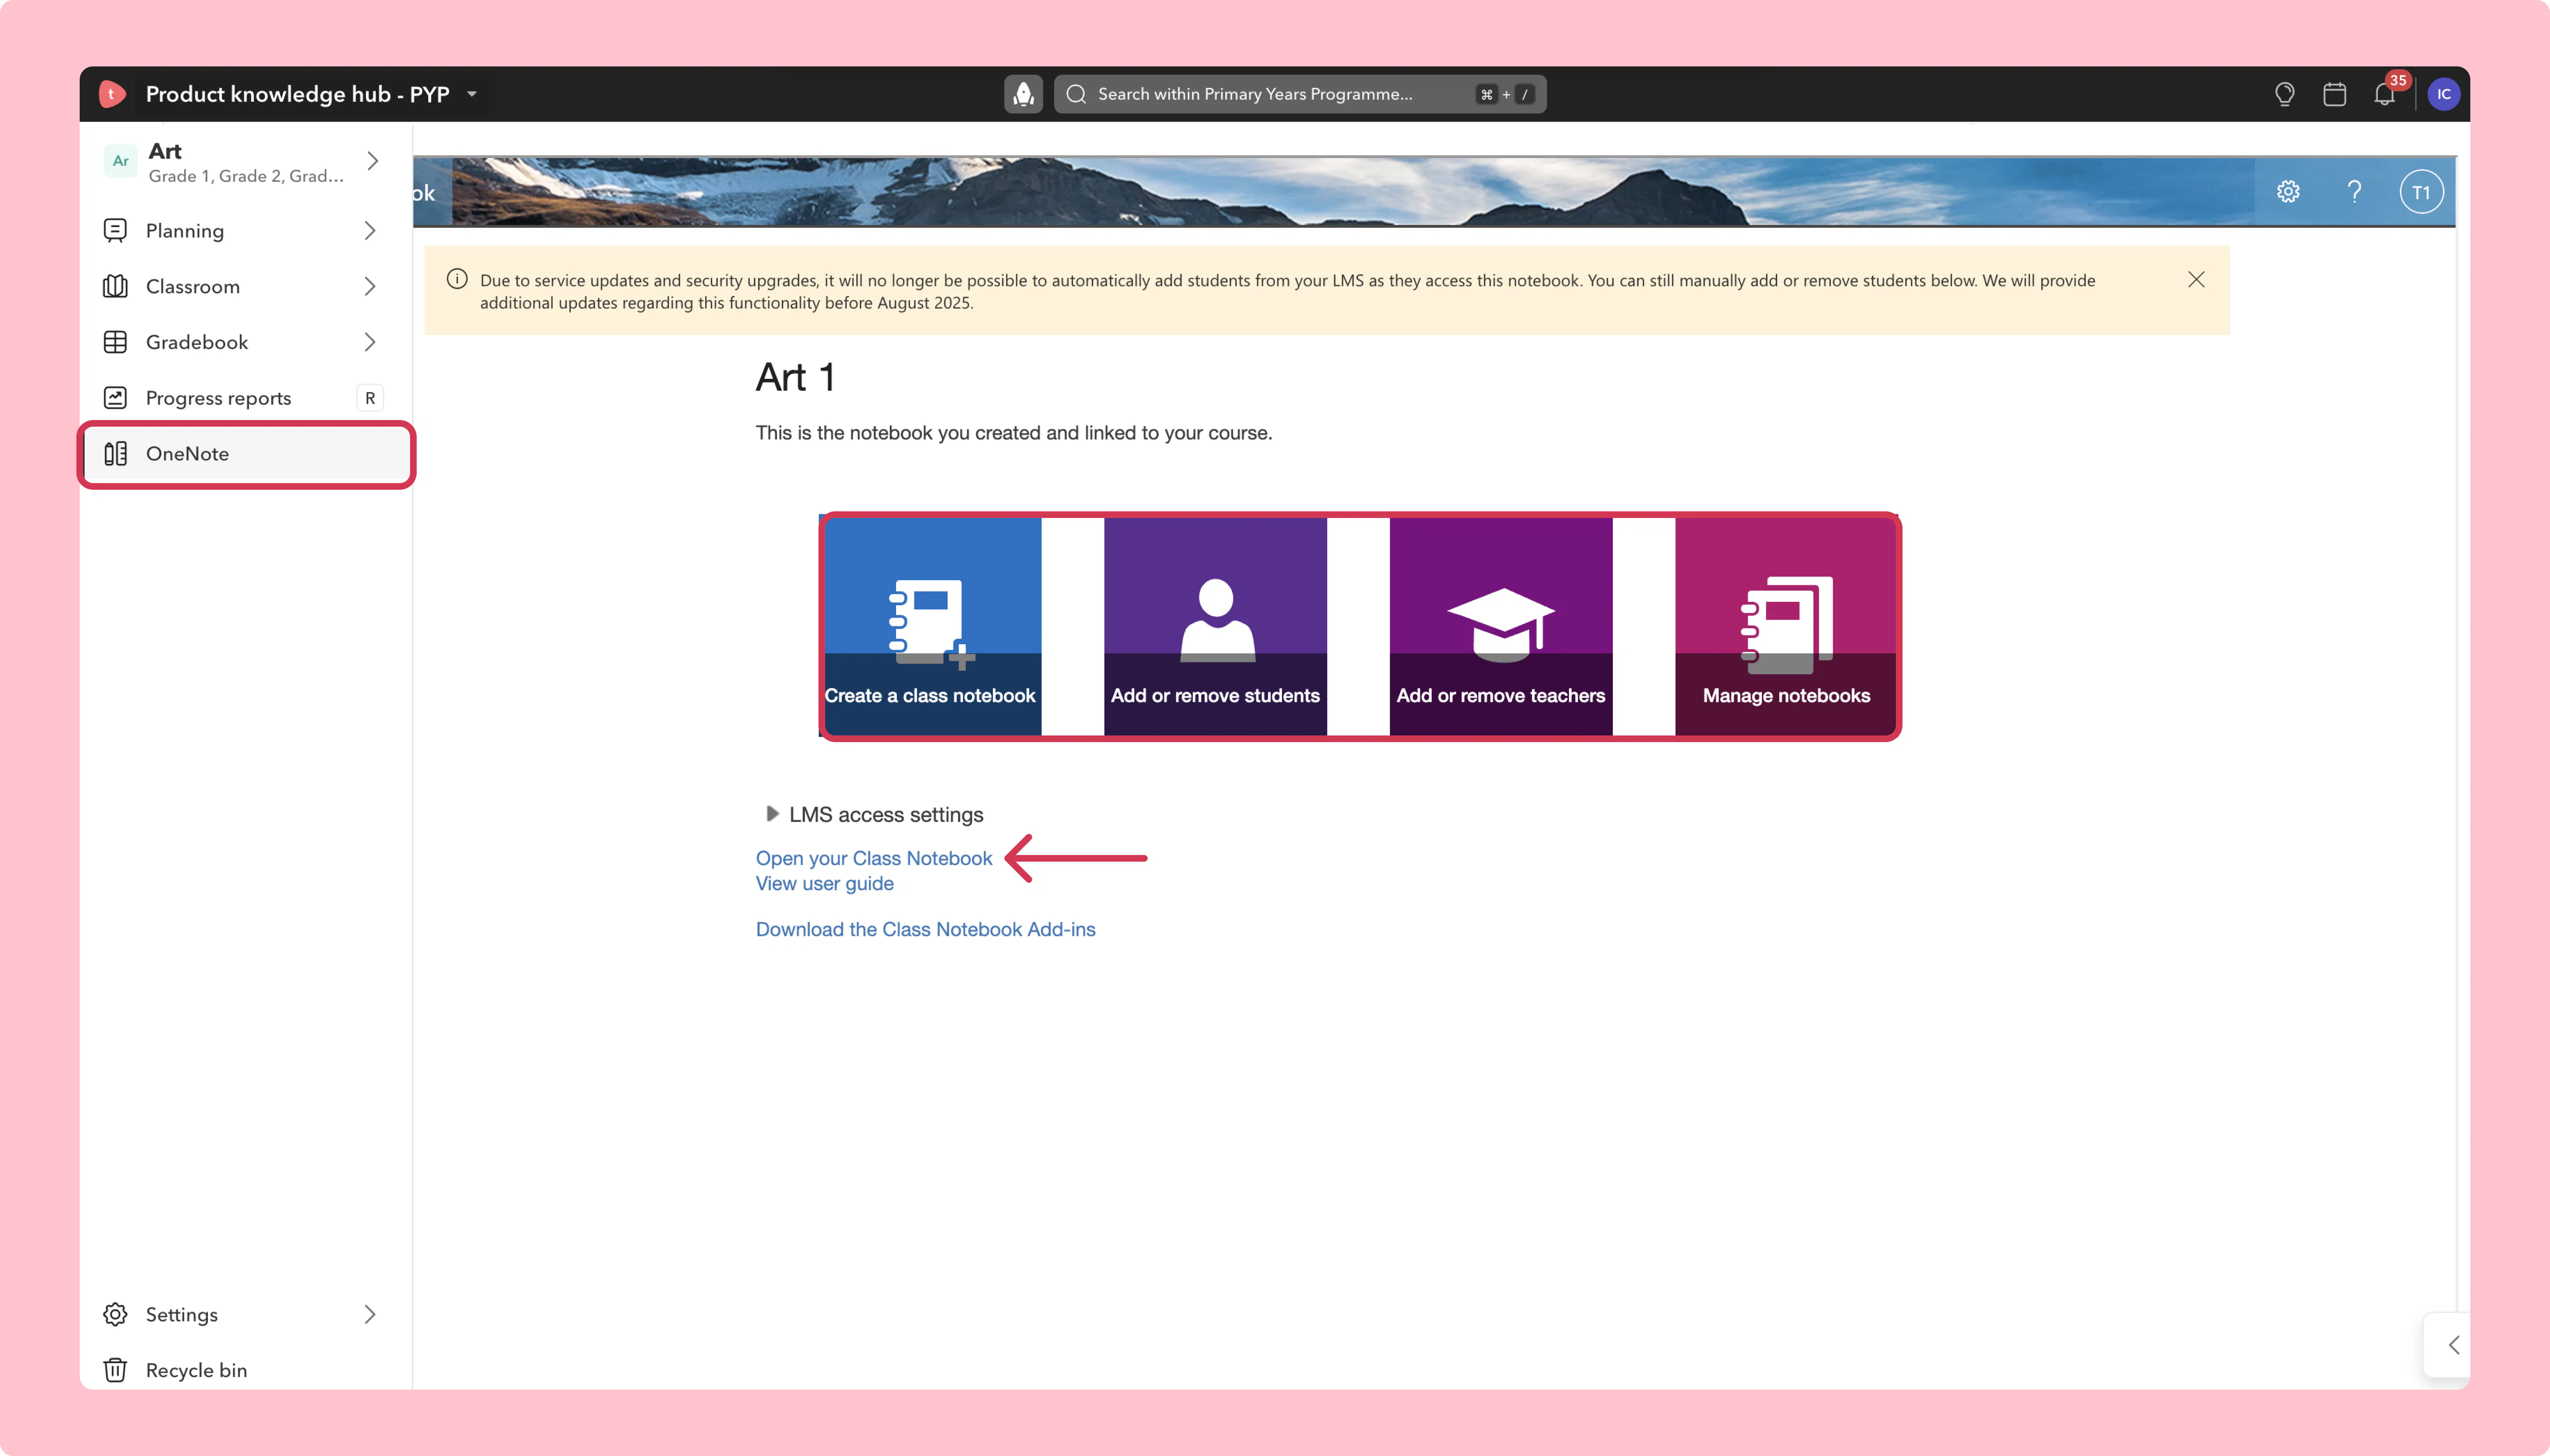Click the 'This is the notebook you created' text
Viewport: 2550px width, 1456px height.
[x=1014, y=433]
